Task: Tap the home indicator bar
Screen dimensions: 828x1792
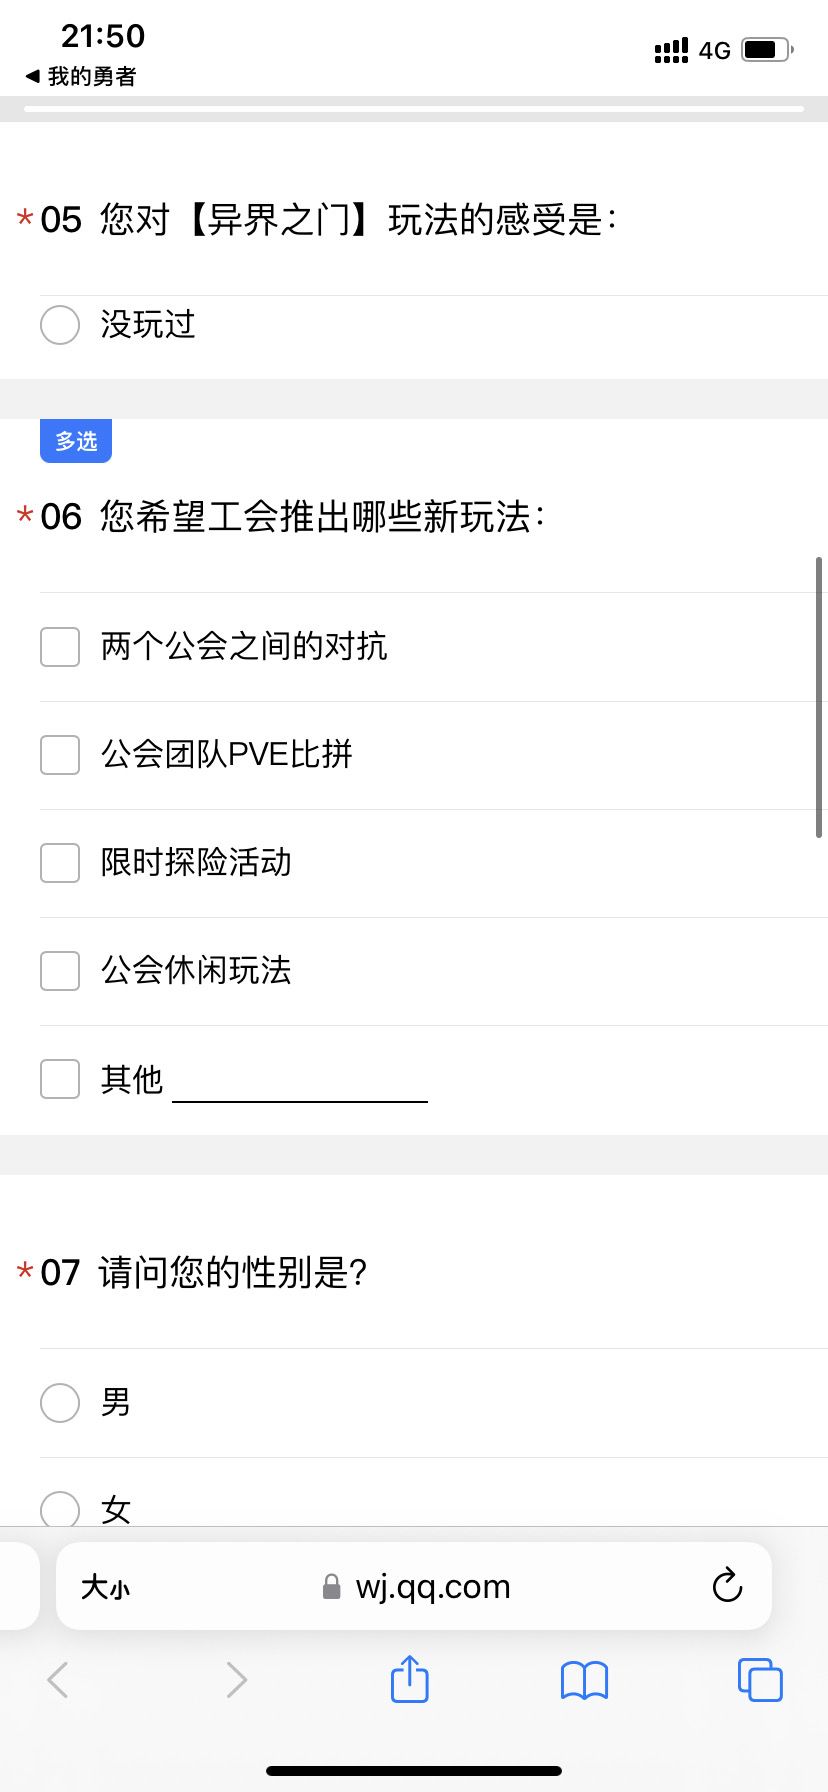Action: coord(414,1771)
